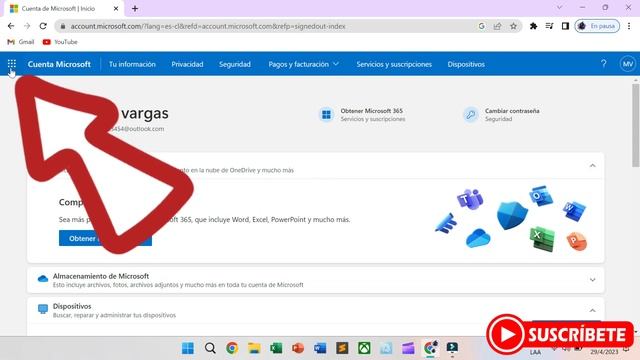Image resolution: width=640 pixels, height=360 pixels.
Task: Expand Pagos y facturación dropdown
Action: 304,64
